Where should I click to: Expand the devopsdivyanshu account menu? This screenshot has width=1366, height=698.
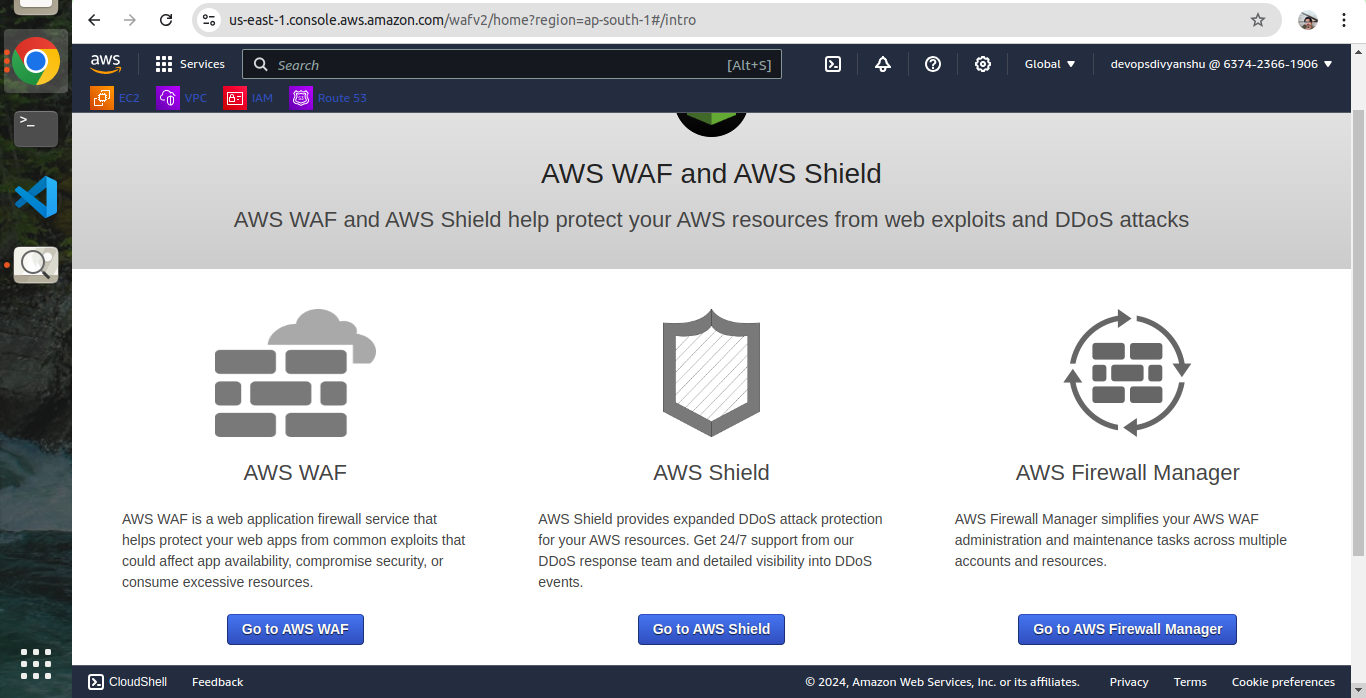coord(1221,64)
